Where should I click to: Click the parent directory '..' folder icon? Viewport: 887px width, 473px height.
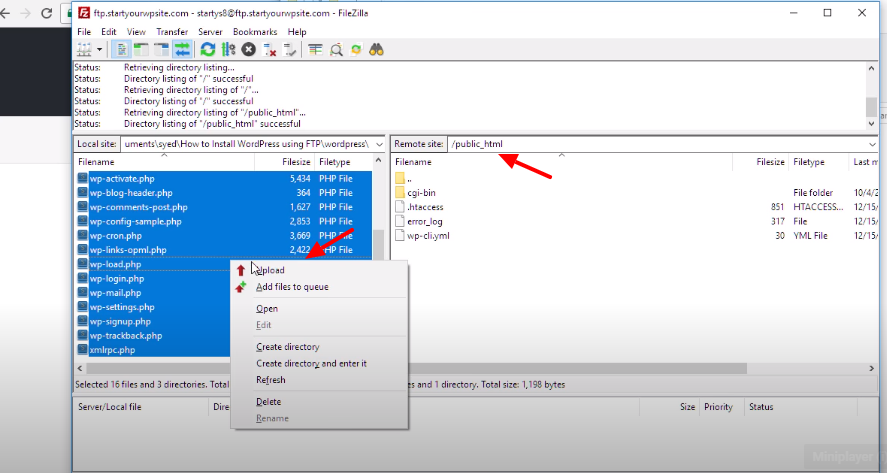(400, 179)
